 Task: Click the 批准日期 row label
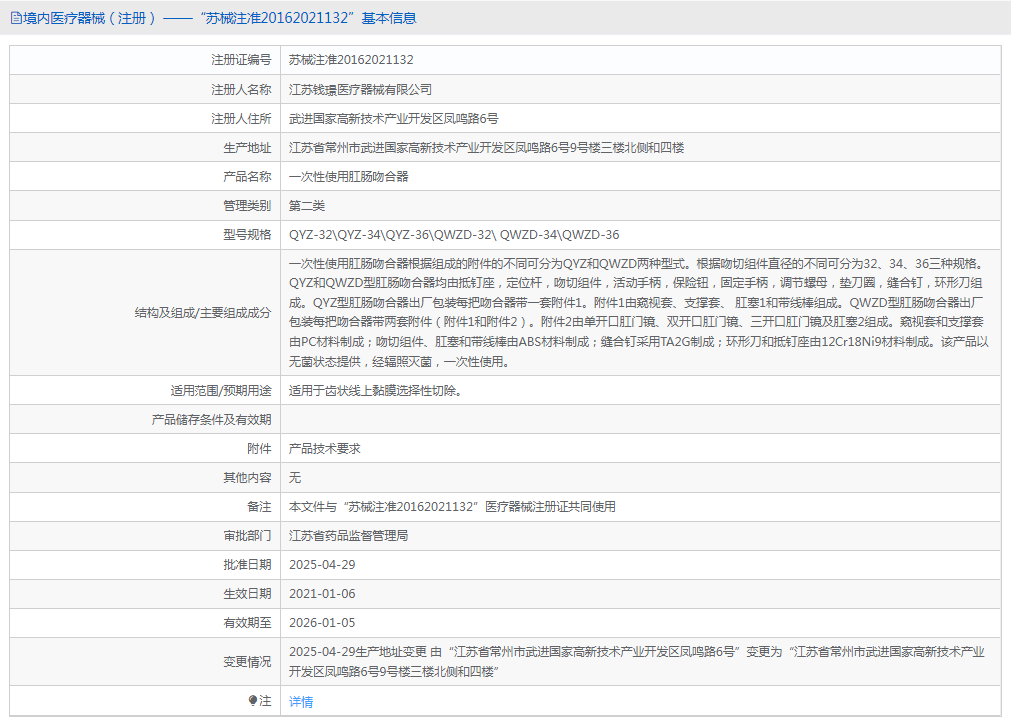pyautogui.click(x=247, y=565)
